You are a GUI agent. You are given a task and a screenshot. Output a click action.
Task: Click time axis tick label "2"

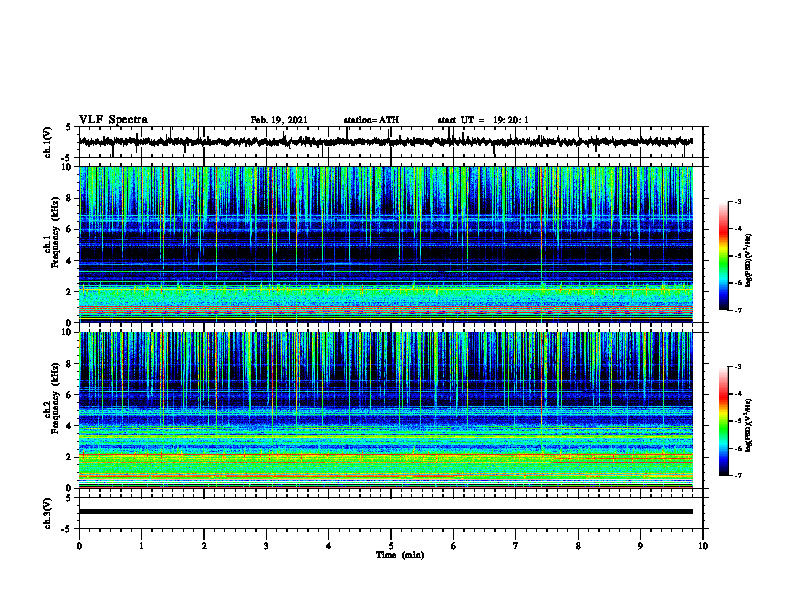click(x=204, y=546)
